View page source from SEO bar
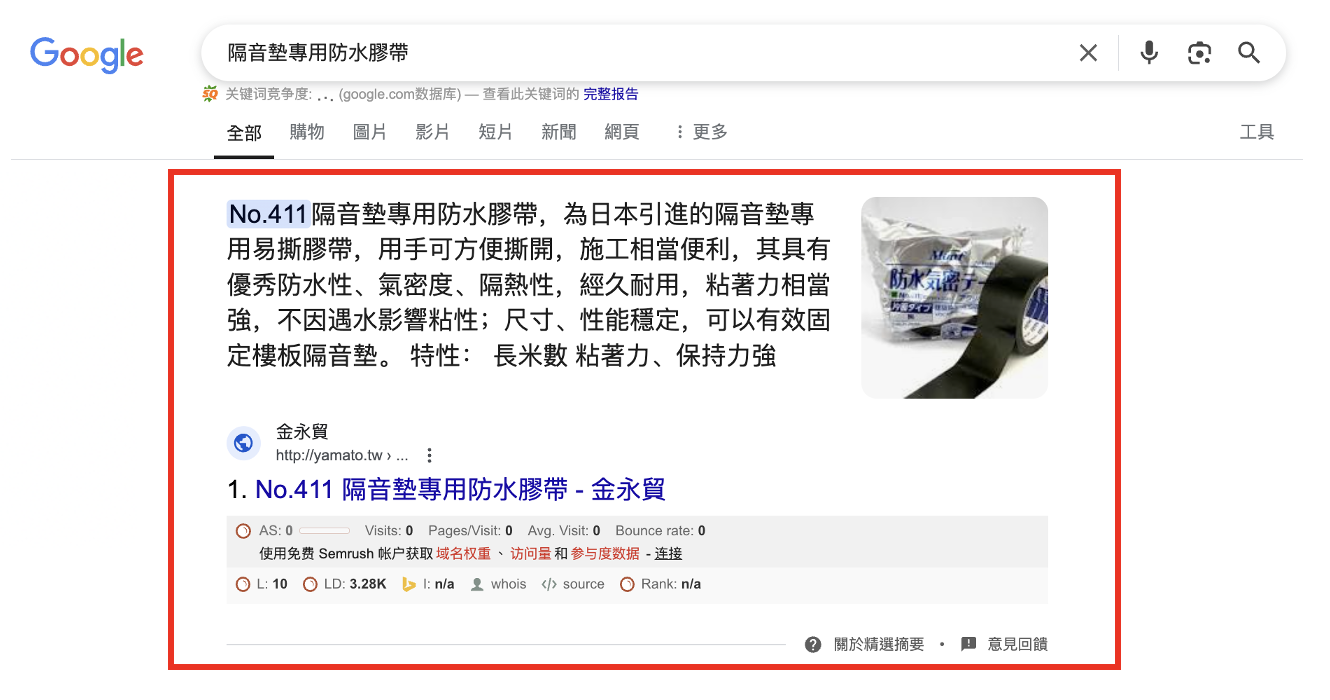The image size is (1330, 700). pos(573,584)
